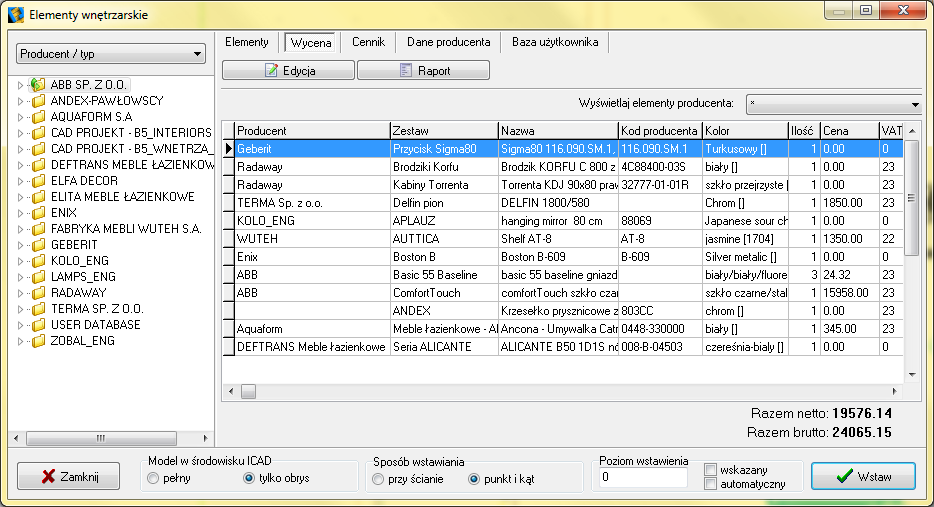The height and width of the screenshot is (507, 934).
Task: Select the 'tylko obrys' radio button
Action: point(249,478)
